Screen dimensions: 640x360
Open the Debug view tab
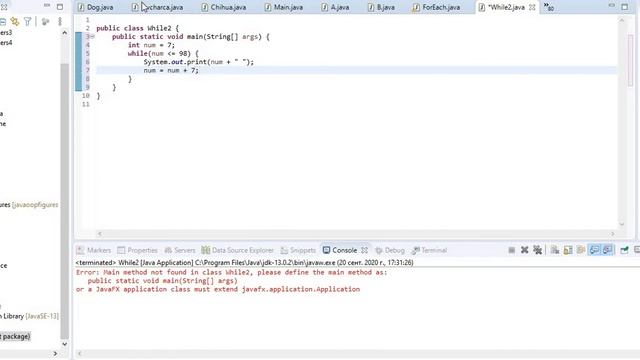click(390, 250)
